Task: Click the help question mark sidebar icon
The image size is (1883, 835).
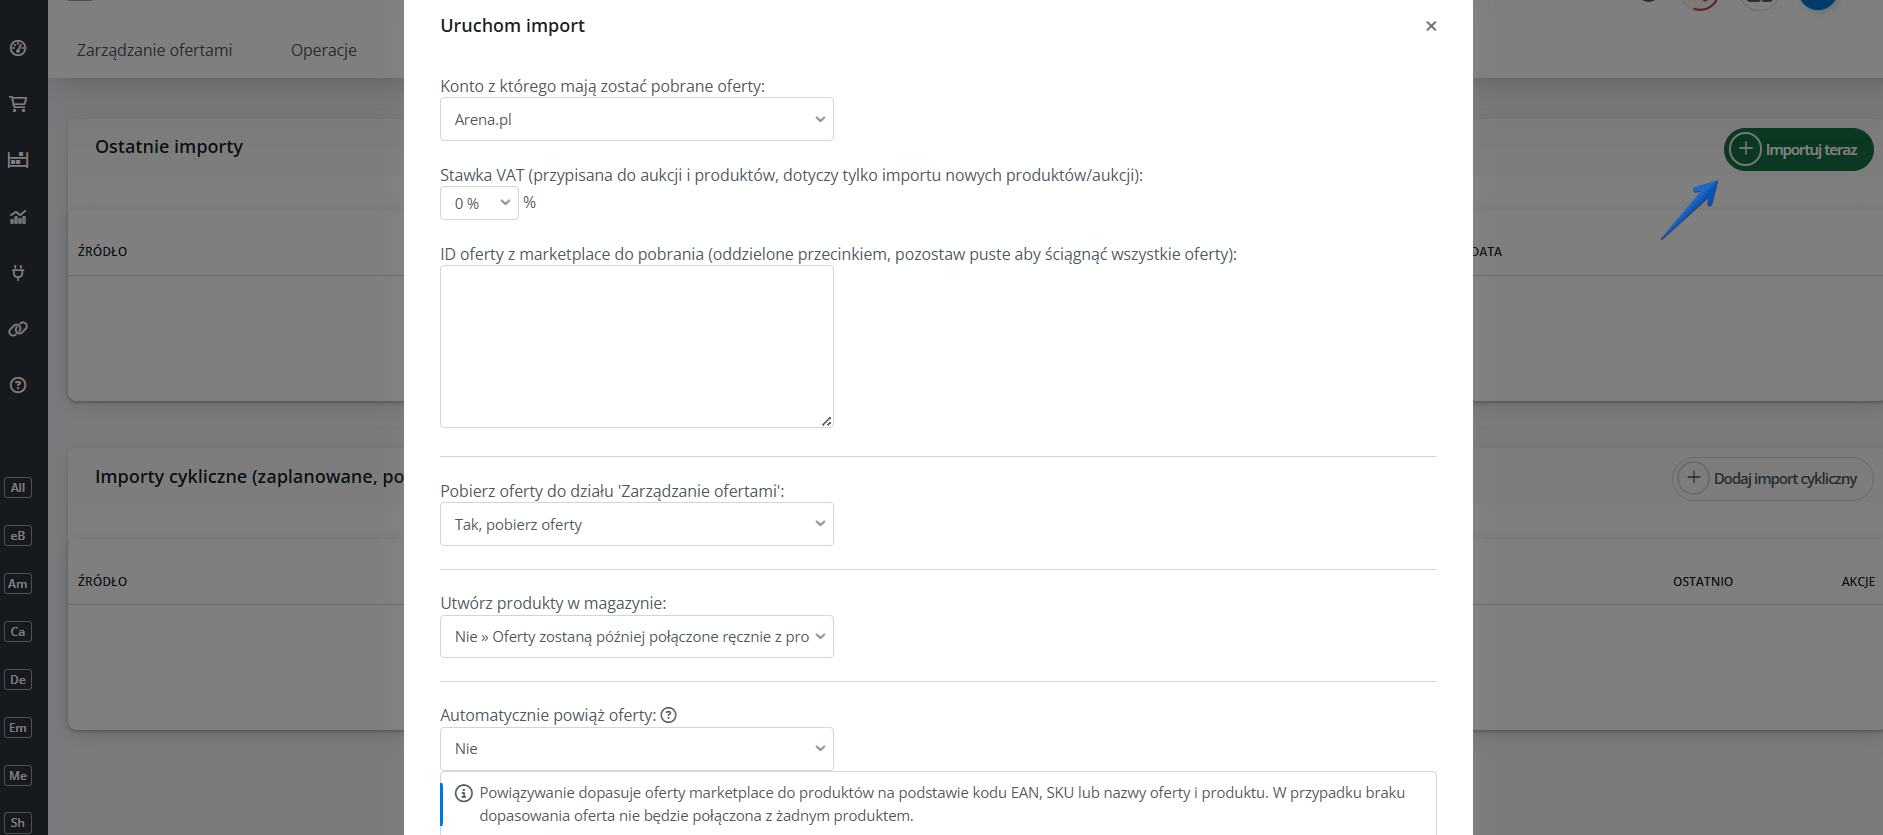Action: 18,385
